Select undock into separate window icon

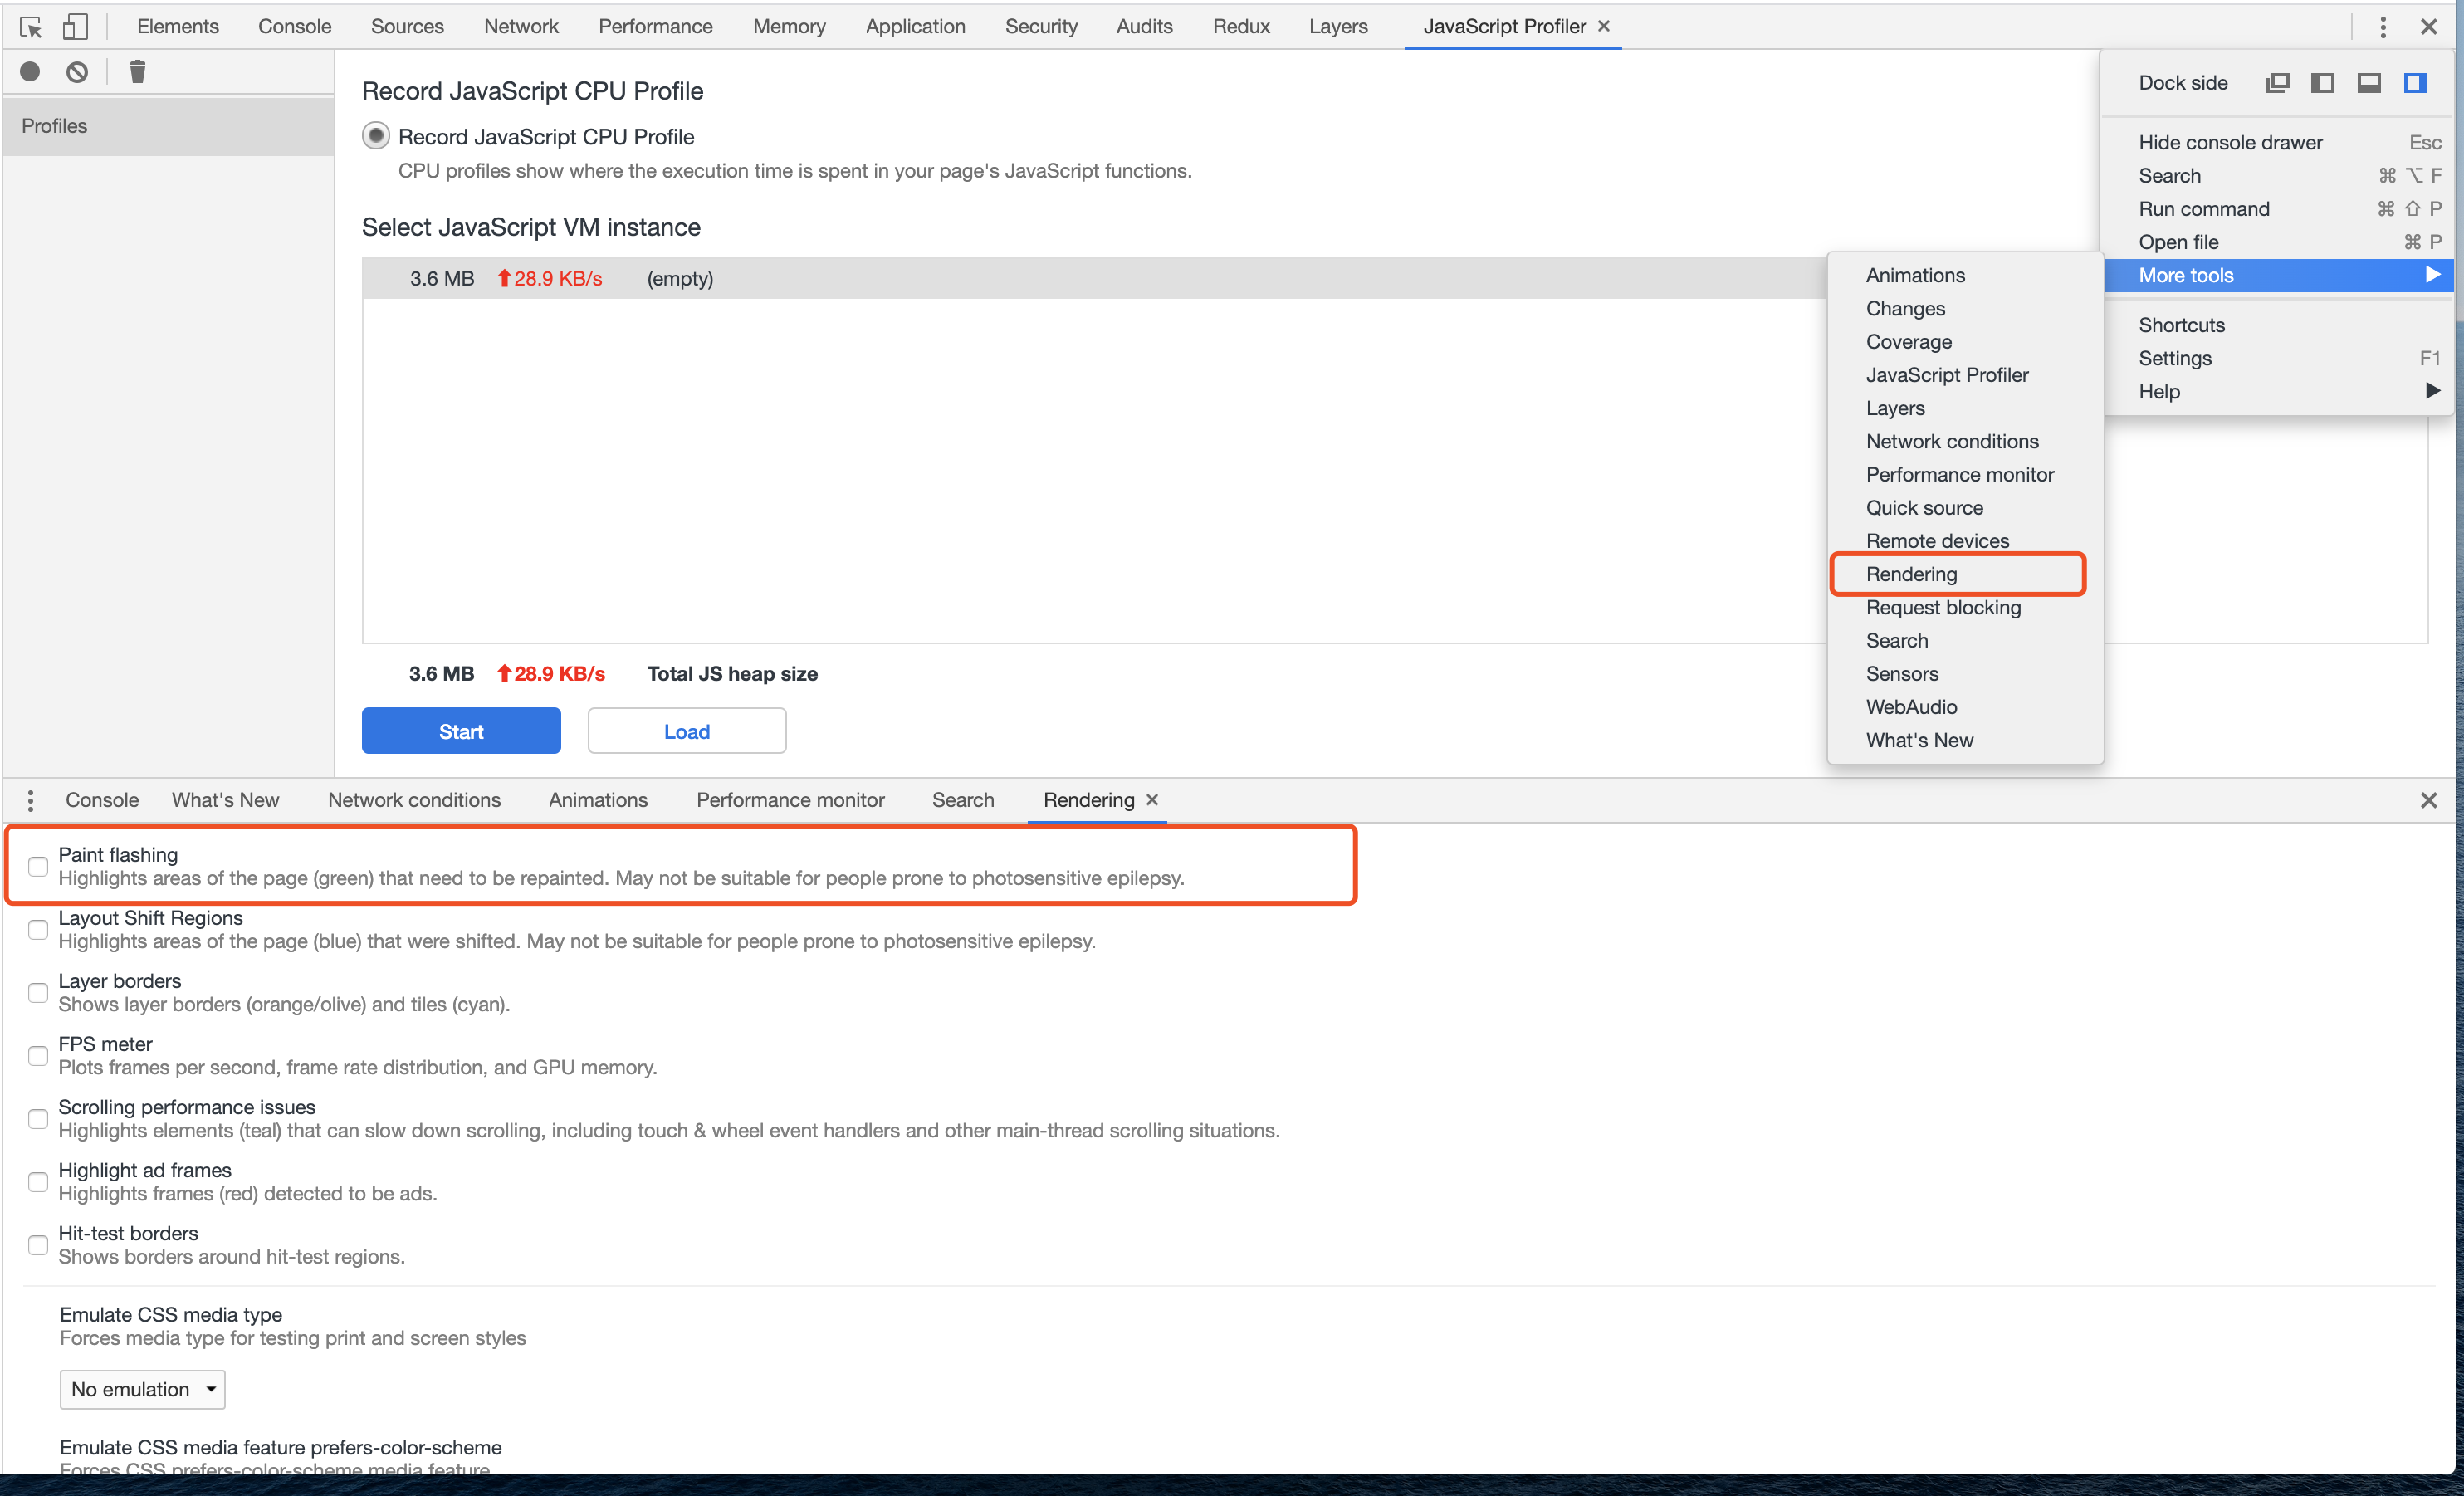point(2277,83)
